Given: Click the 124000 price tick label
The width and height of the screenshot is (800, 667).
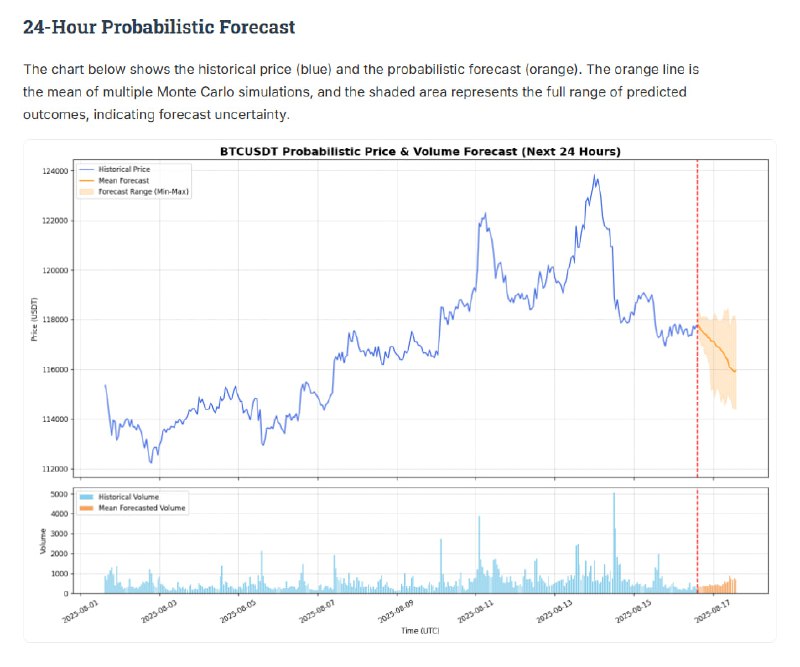Looking at the screenshot, I should point(54,171).
